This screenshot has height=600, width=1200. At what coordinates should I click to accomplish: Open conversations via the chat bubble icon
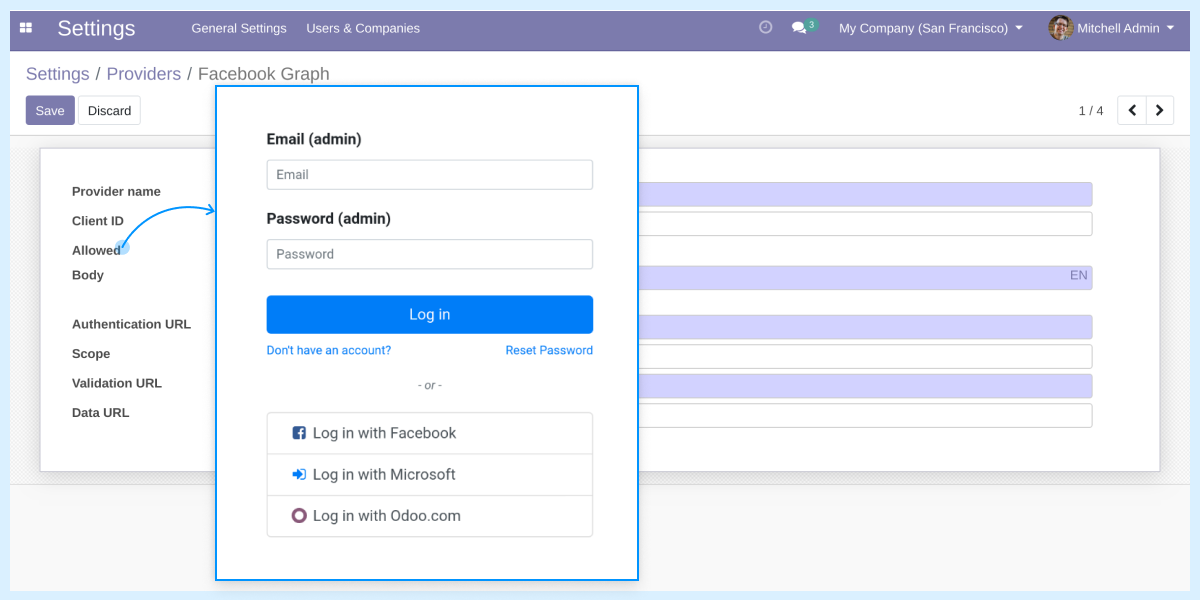coord(799,28)
